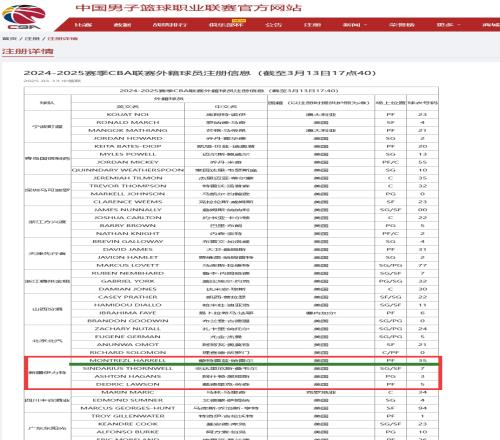
Task: Open the 公告 nav menu item
Action: (x=273, y=25)
